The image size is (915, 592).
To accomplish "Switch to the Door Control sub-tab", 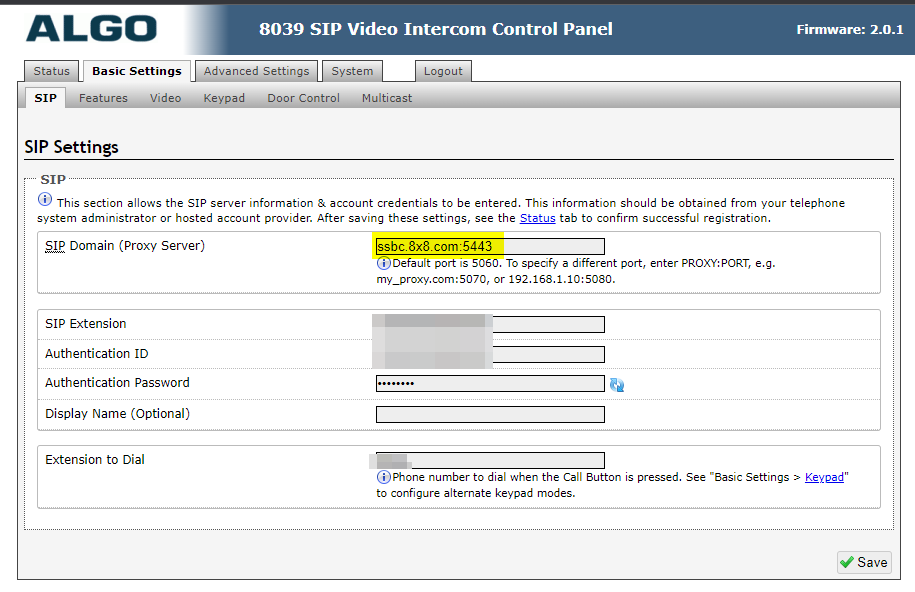I will pyautogui.click(x=303, y=98).
